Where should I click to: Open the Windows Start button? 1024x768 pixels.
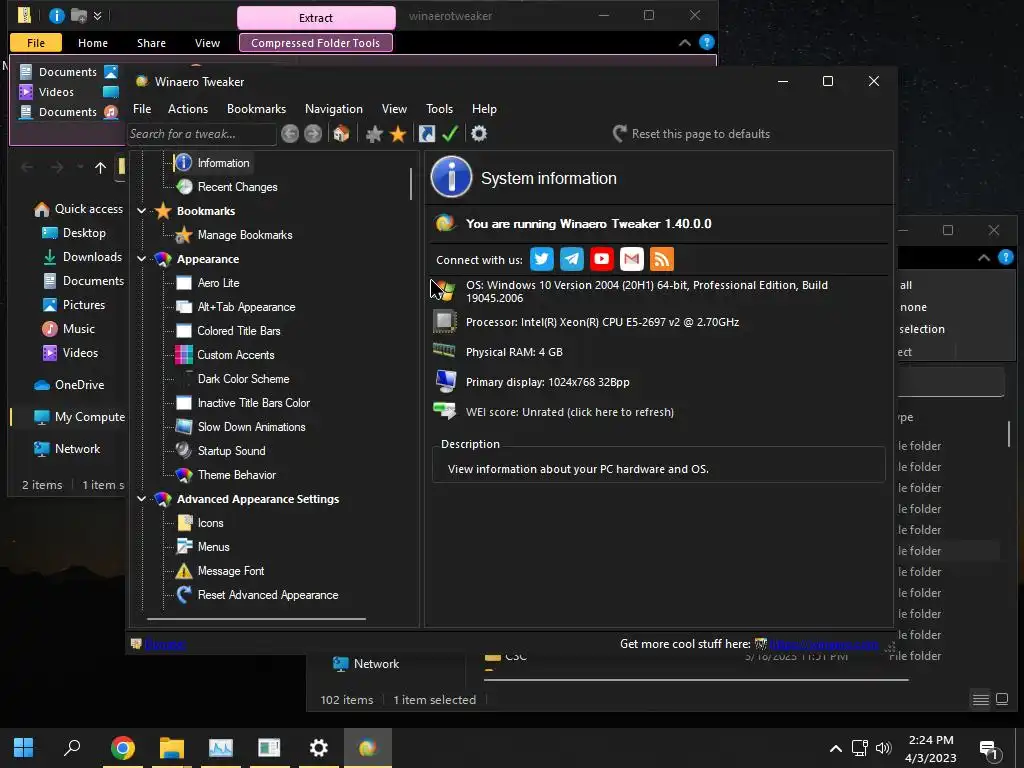coord(24,748)
